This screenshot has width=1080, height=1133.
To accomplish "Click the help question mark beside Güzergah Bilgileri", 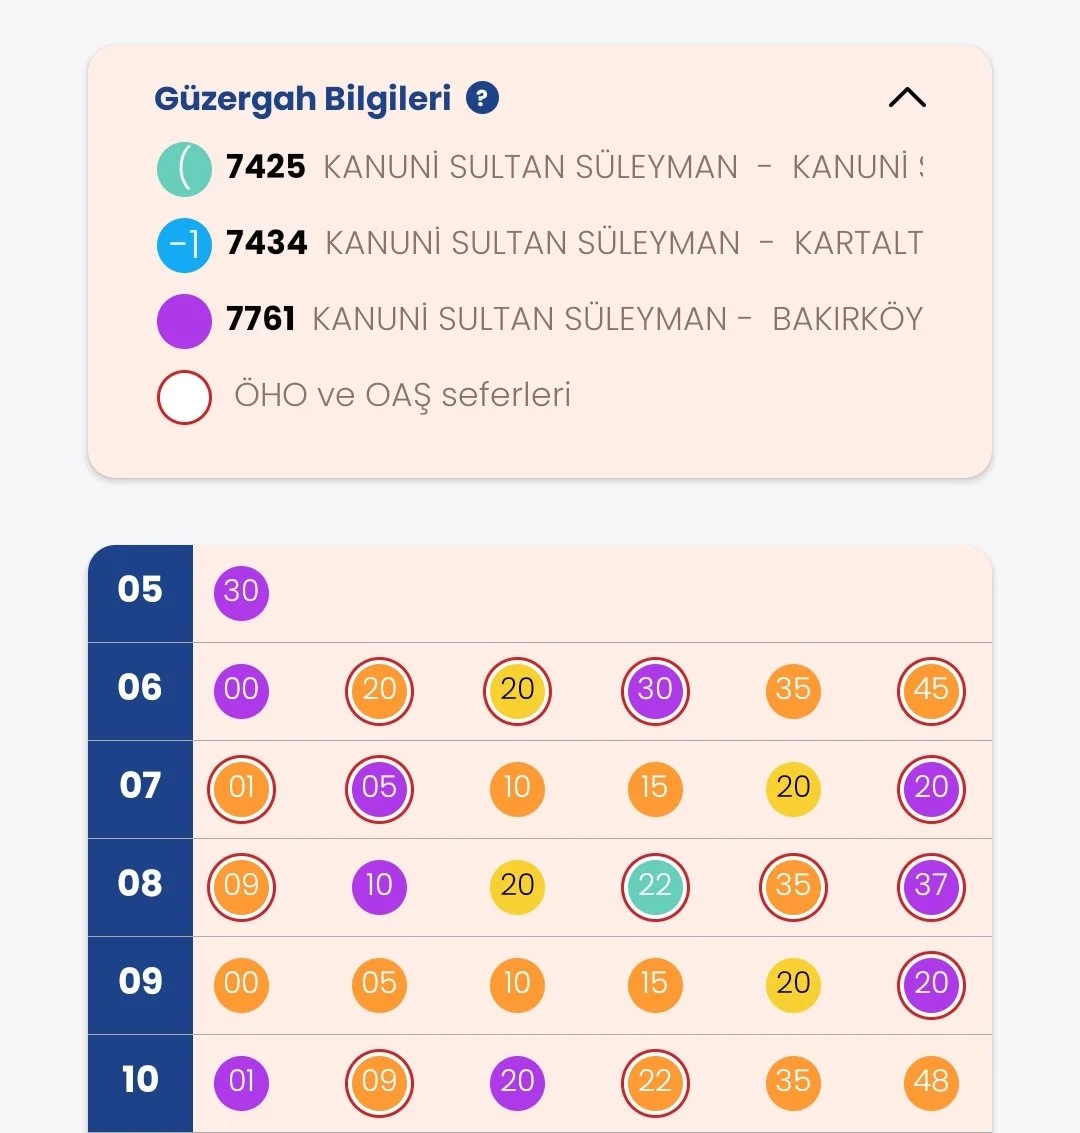I will [482, 98].
